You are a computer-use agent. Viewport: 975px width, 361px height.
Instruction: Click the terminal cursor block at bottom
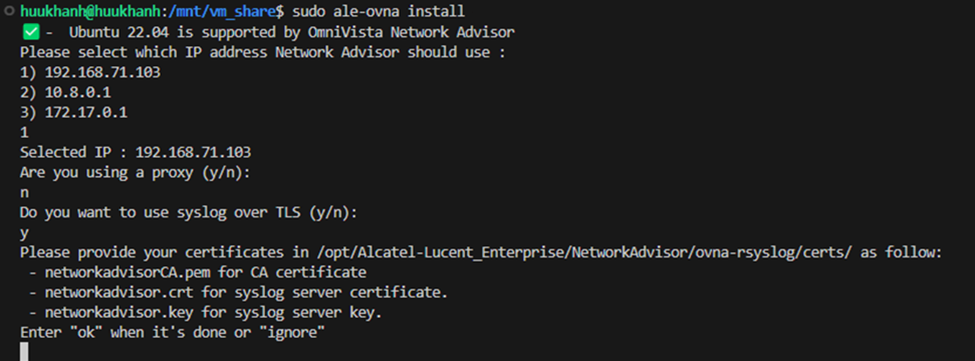click(x=24, y=352)
